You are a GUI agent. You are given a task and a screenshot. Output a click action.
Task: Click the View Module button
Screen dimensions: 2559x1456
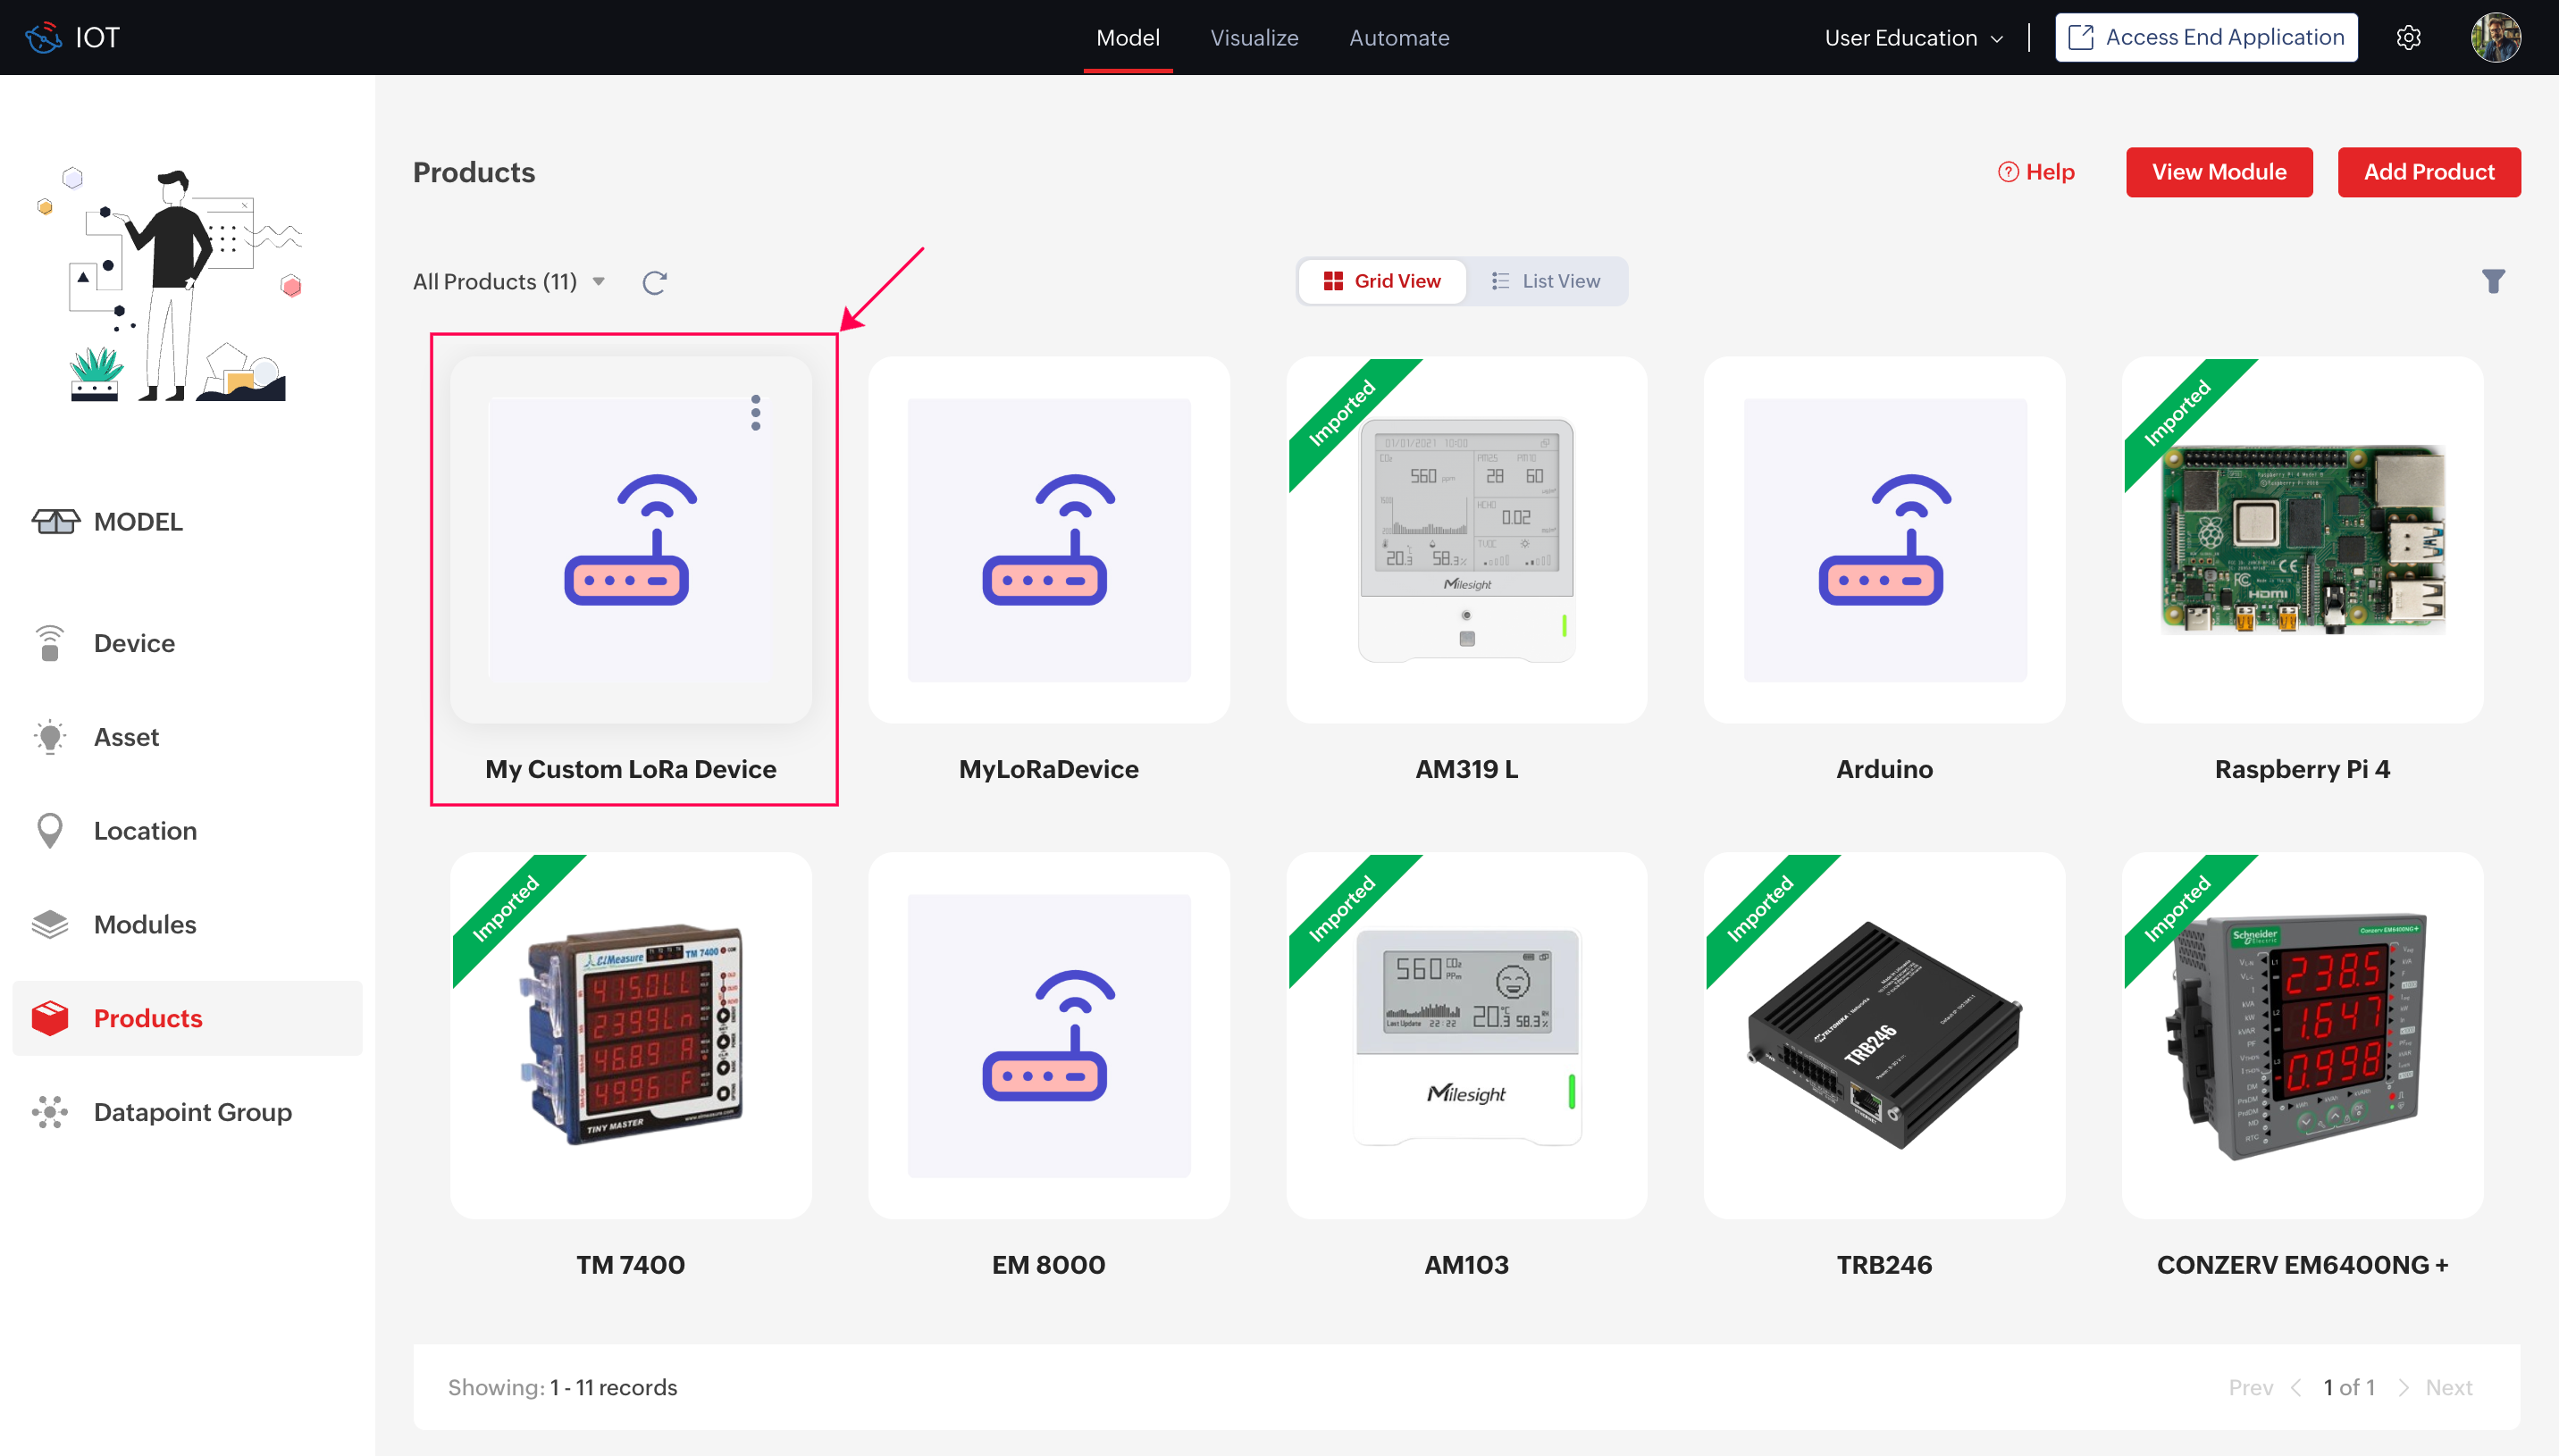click(x=2217, y=172)
